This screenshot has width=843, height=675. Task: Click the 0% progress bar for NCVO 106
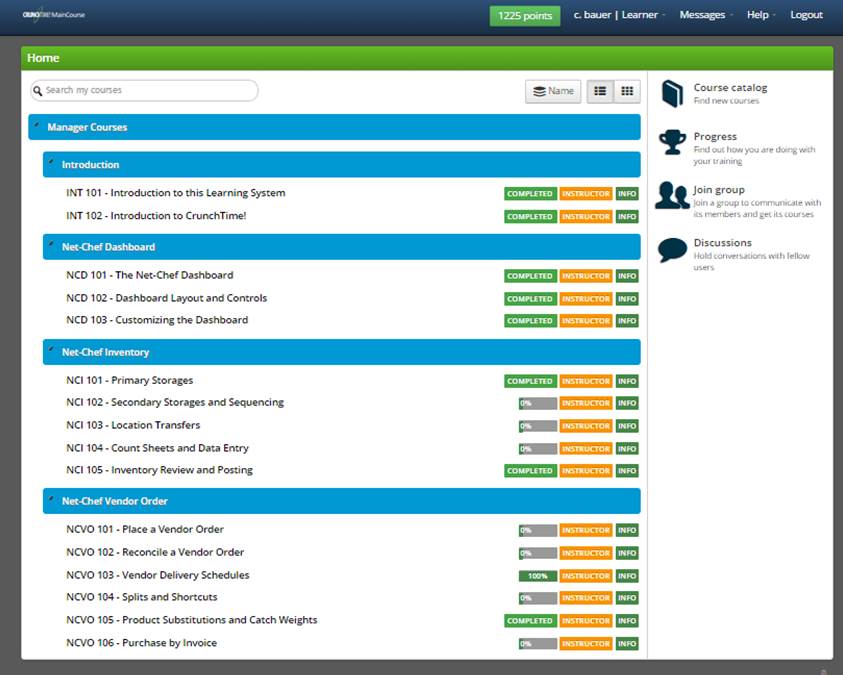tap(538, 644)
